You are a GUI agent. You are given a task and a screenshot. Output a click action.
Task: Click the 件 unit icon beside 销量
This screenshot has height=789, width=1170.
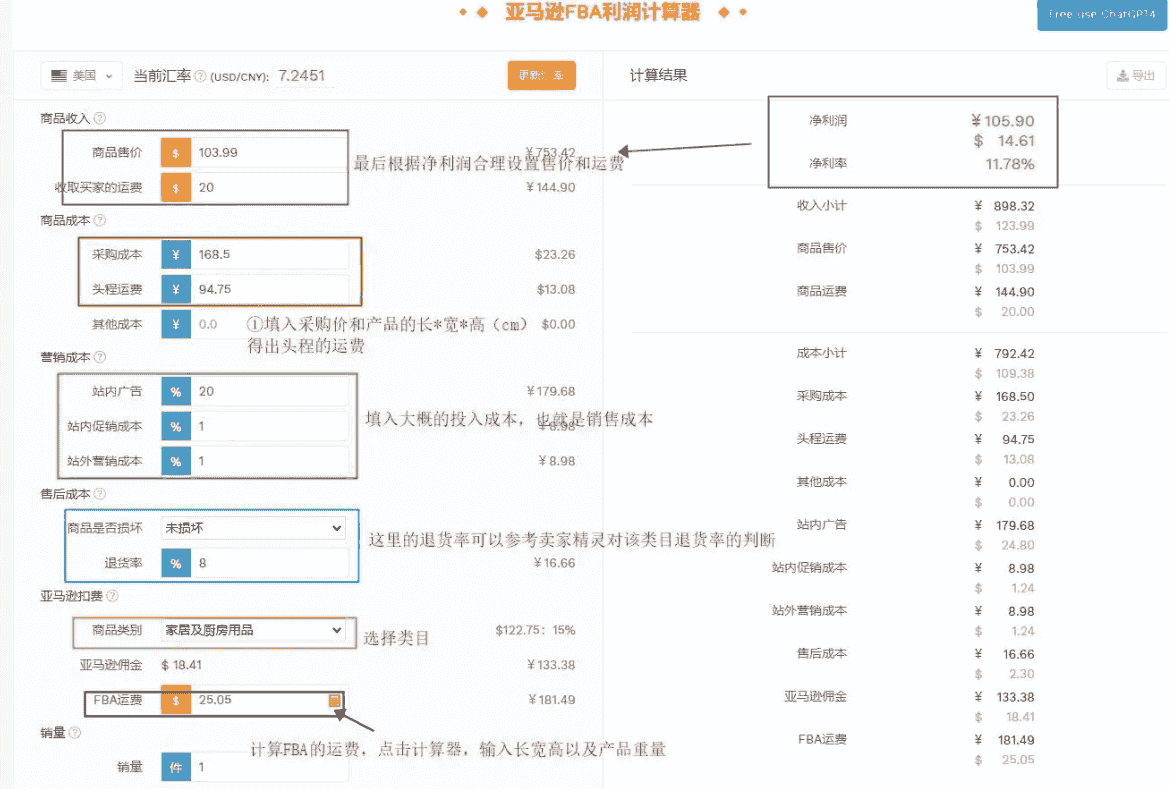coord(175,766)
